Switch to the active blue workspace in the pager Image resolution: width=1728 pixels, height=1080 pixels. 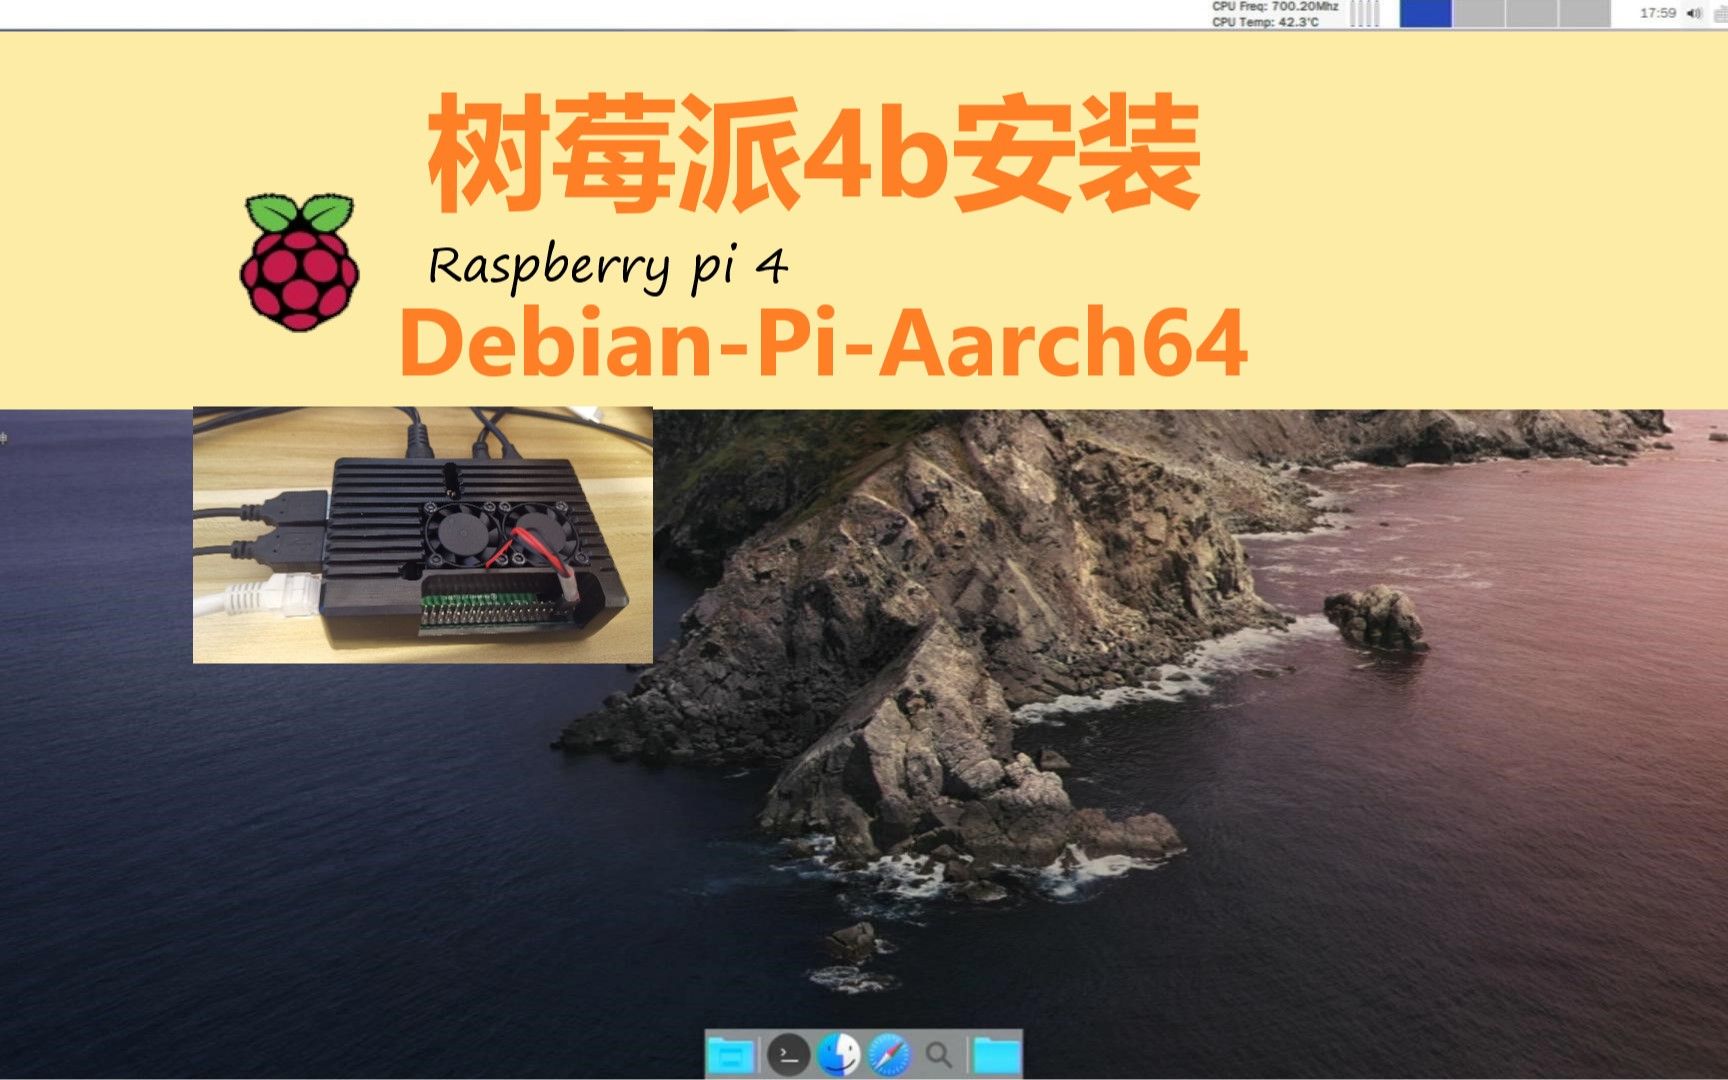click(1425, 13)
